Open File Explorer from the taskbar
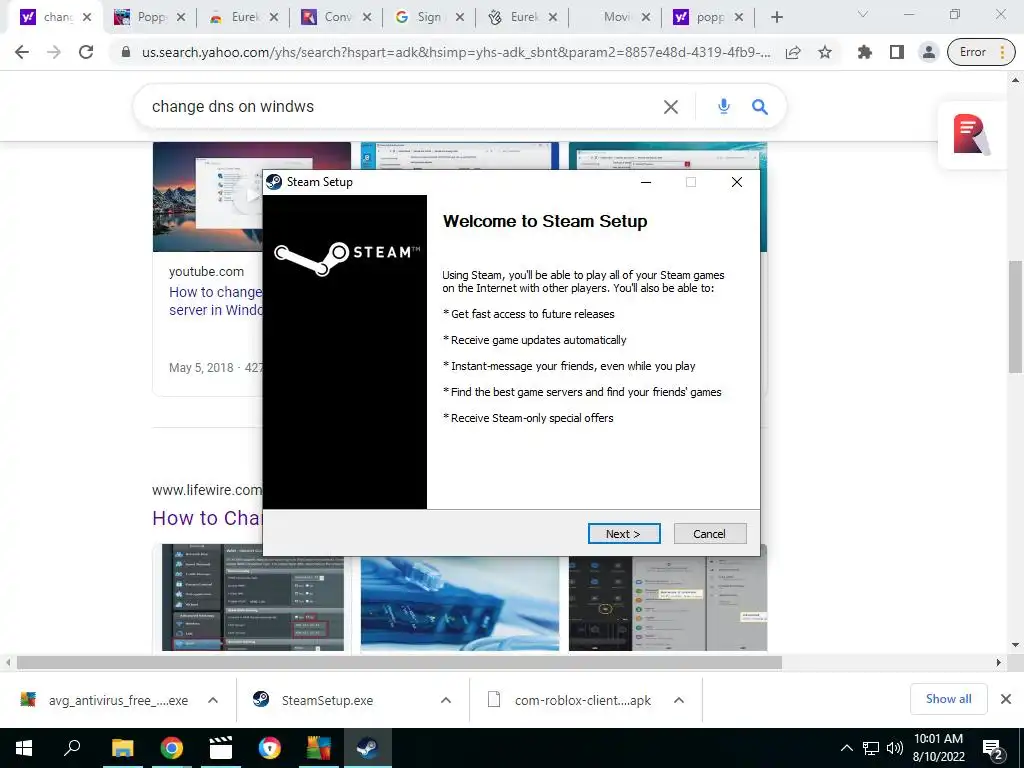This screenshot has height=768, width=1024. (x=122, y=748)
